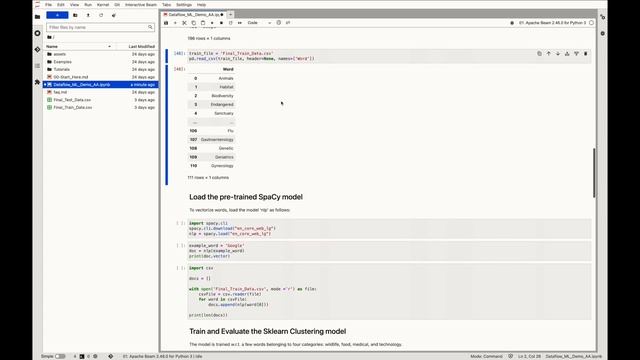This screenshot has width=640, height=360.
Task: Delete the active cell with trash icon
Action: [586, 53]
